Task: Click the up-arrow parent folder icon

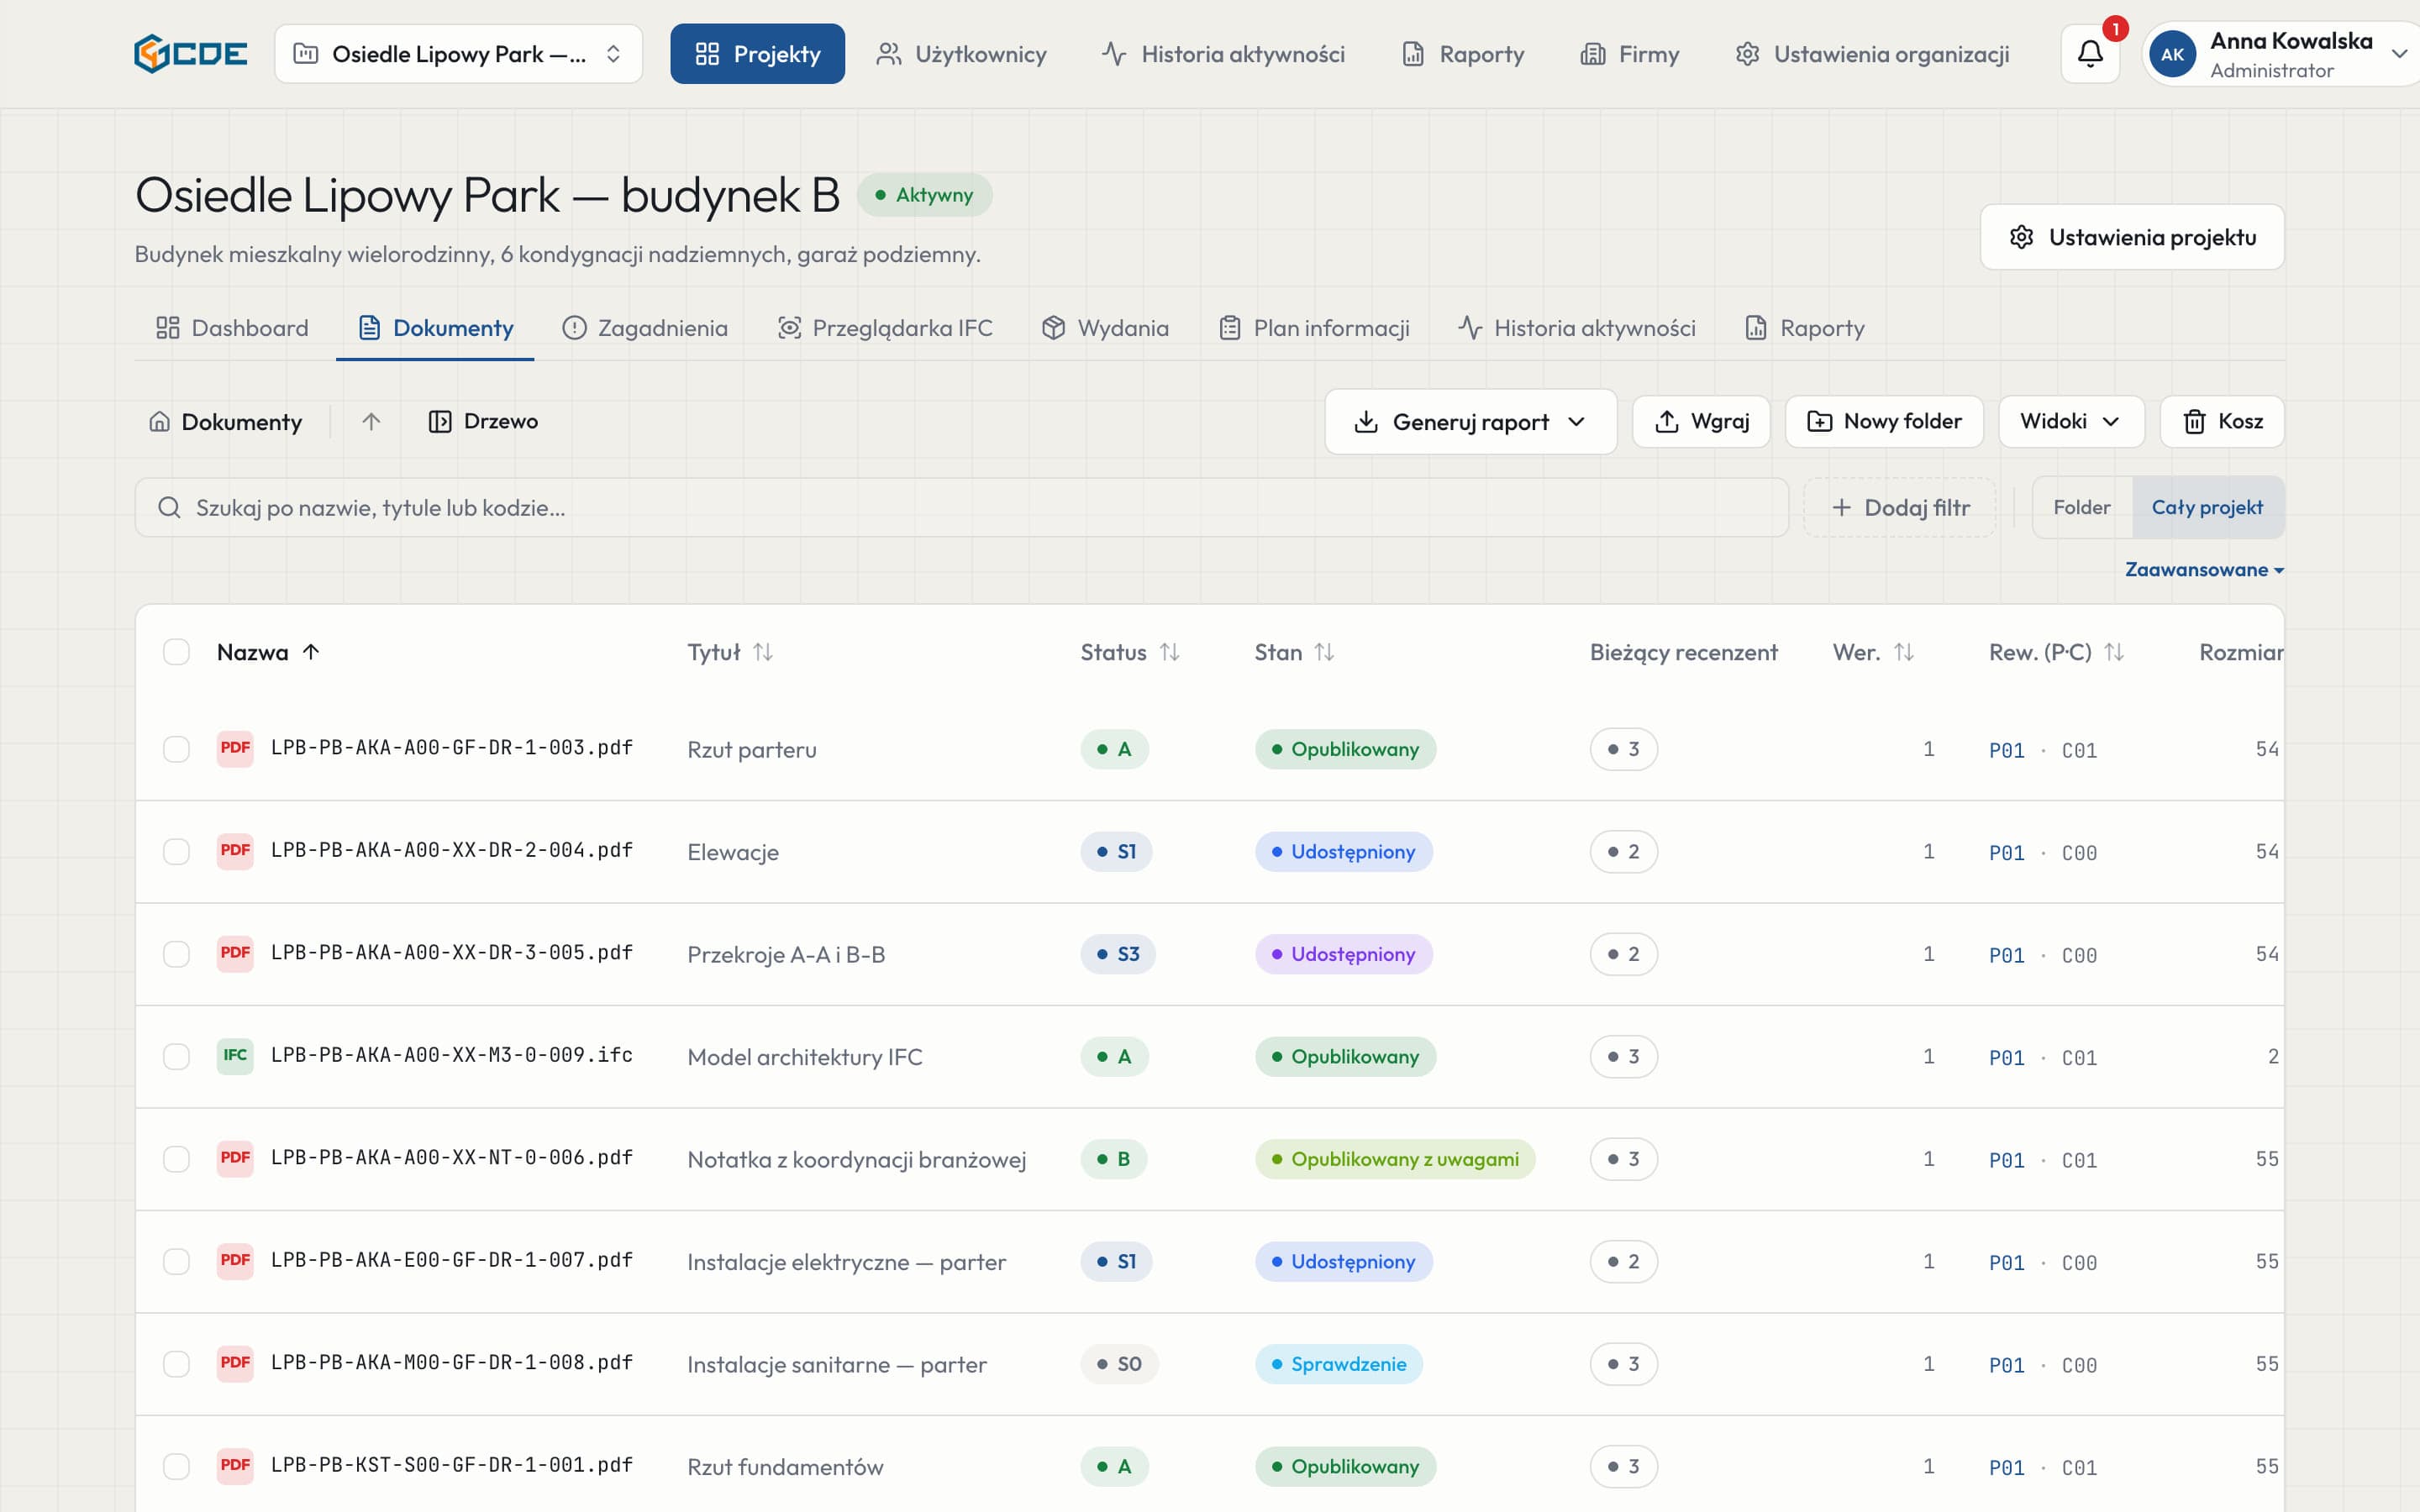Action: 371,422
